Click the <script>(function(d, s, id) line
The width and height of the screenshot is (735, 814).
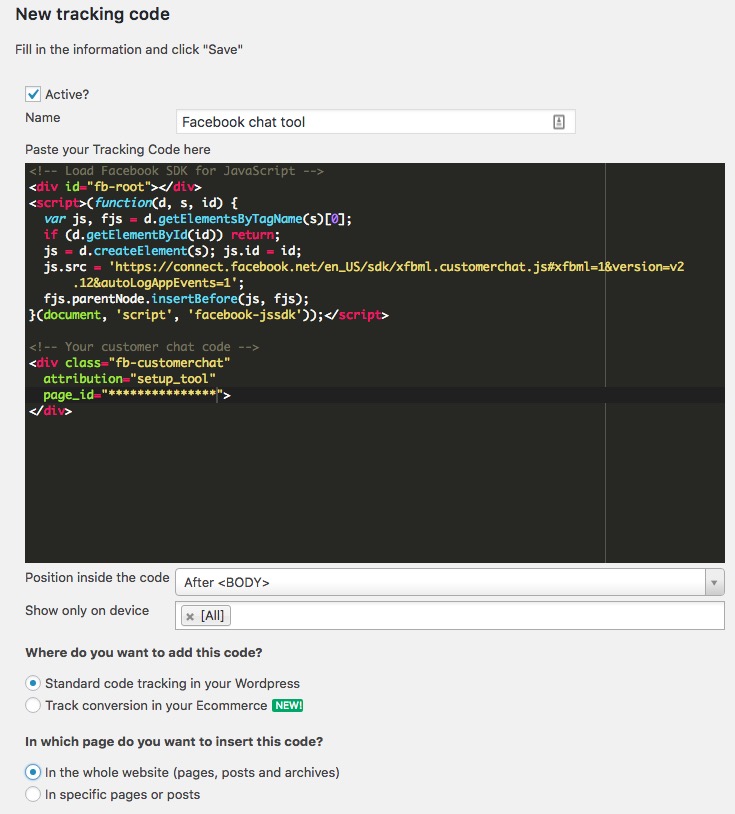coord(133,203)
